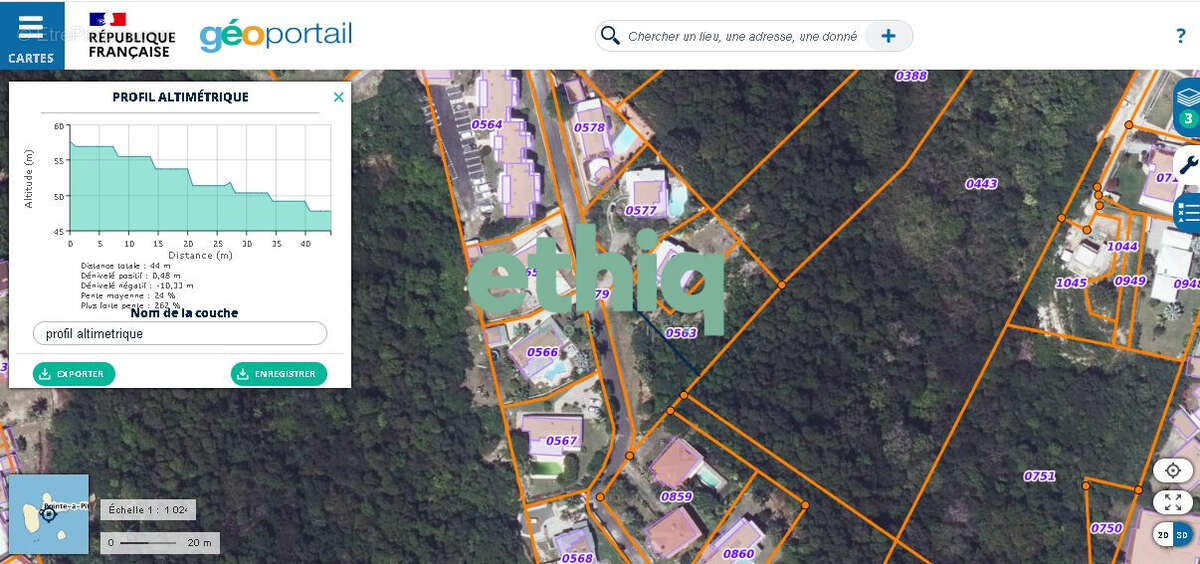Image resolution: width=1200 pixels, height=564 pixels.
Task: Click the Échelle scale selector
Action: click(148, 510)
